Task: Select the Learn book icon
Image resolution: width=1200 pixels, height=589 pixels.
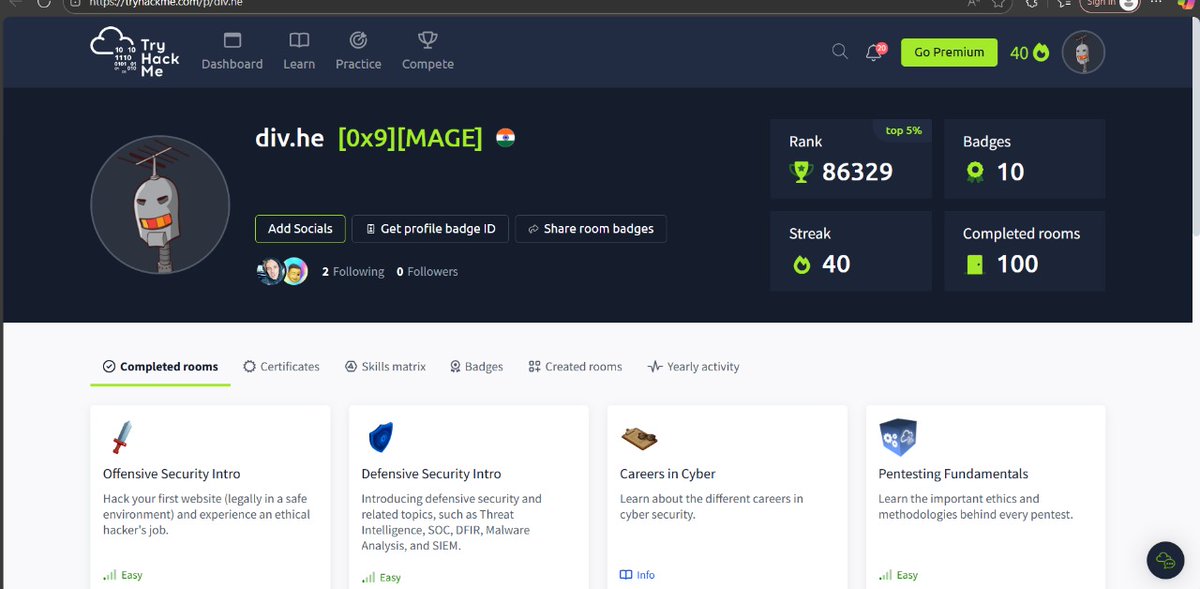Action: tap(298, 40)
